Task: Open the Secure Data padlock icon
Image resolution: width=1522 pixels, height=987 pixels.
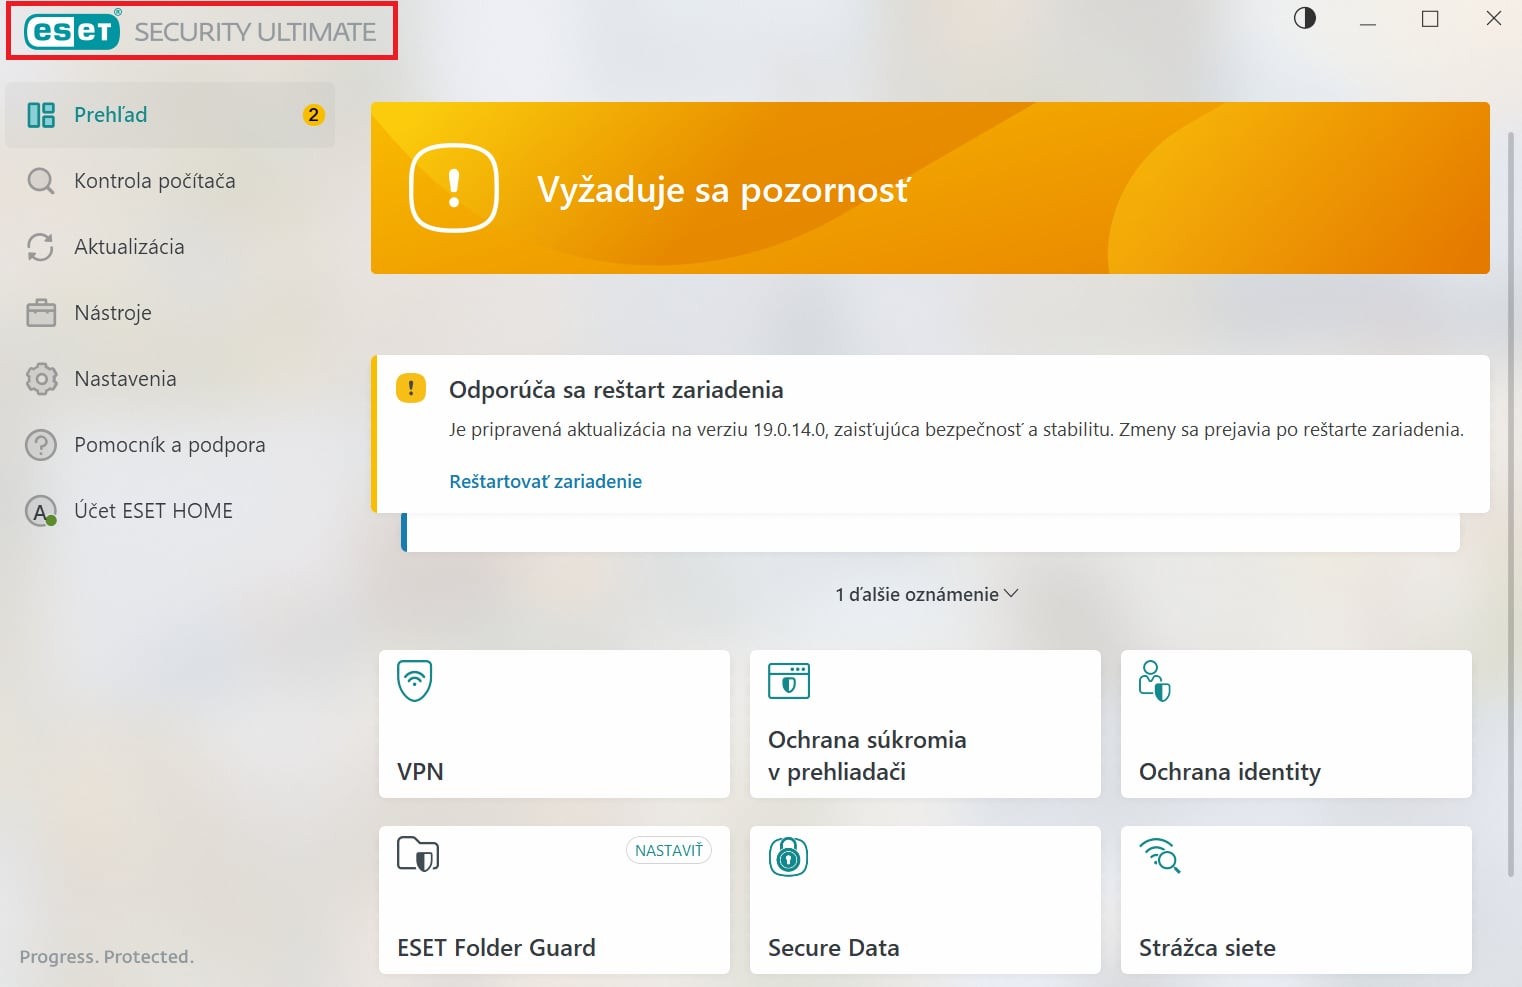Action: click(788, 857)
